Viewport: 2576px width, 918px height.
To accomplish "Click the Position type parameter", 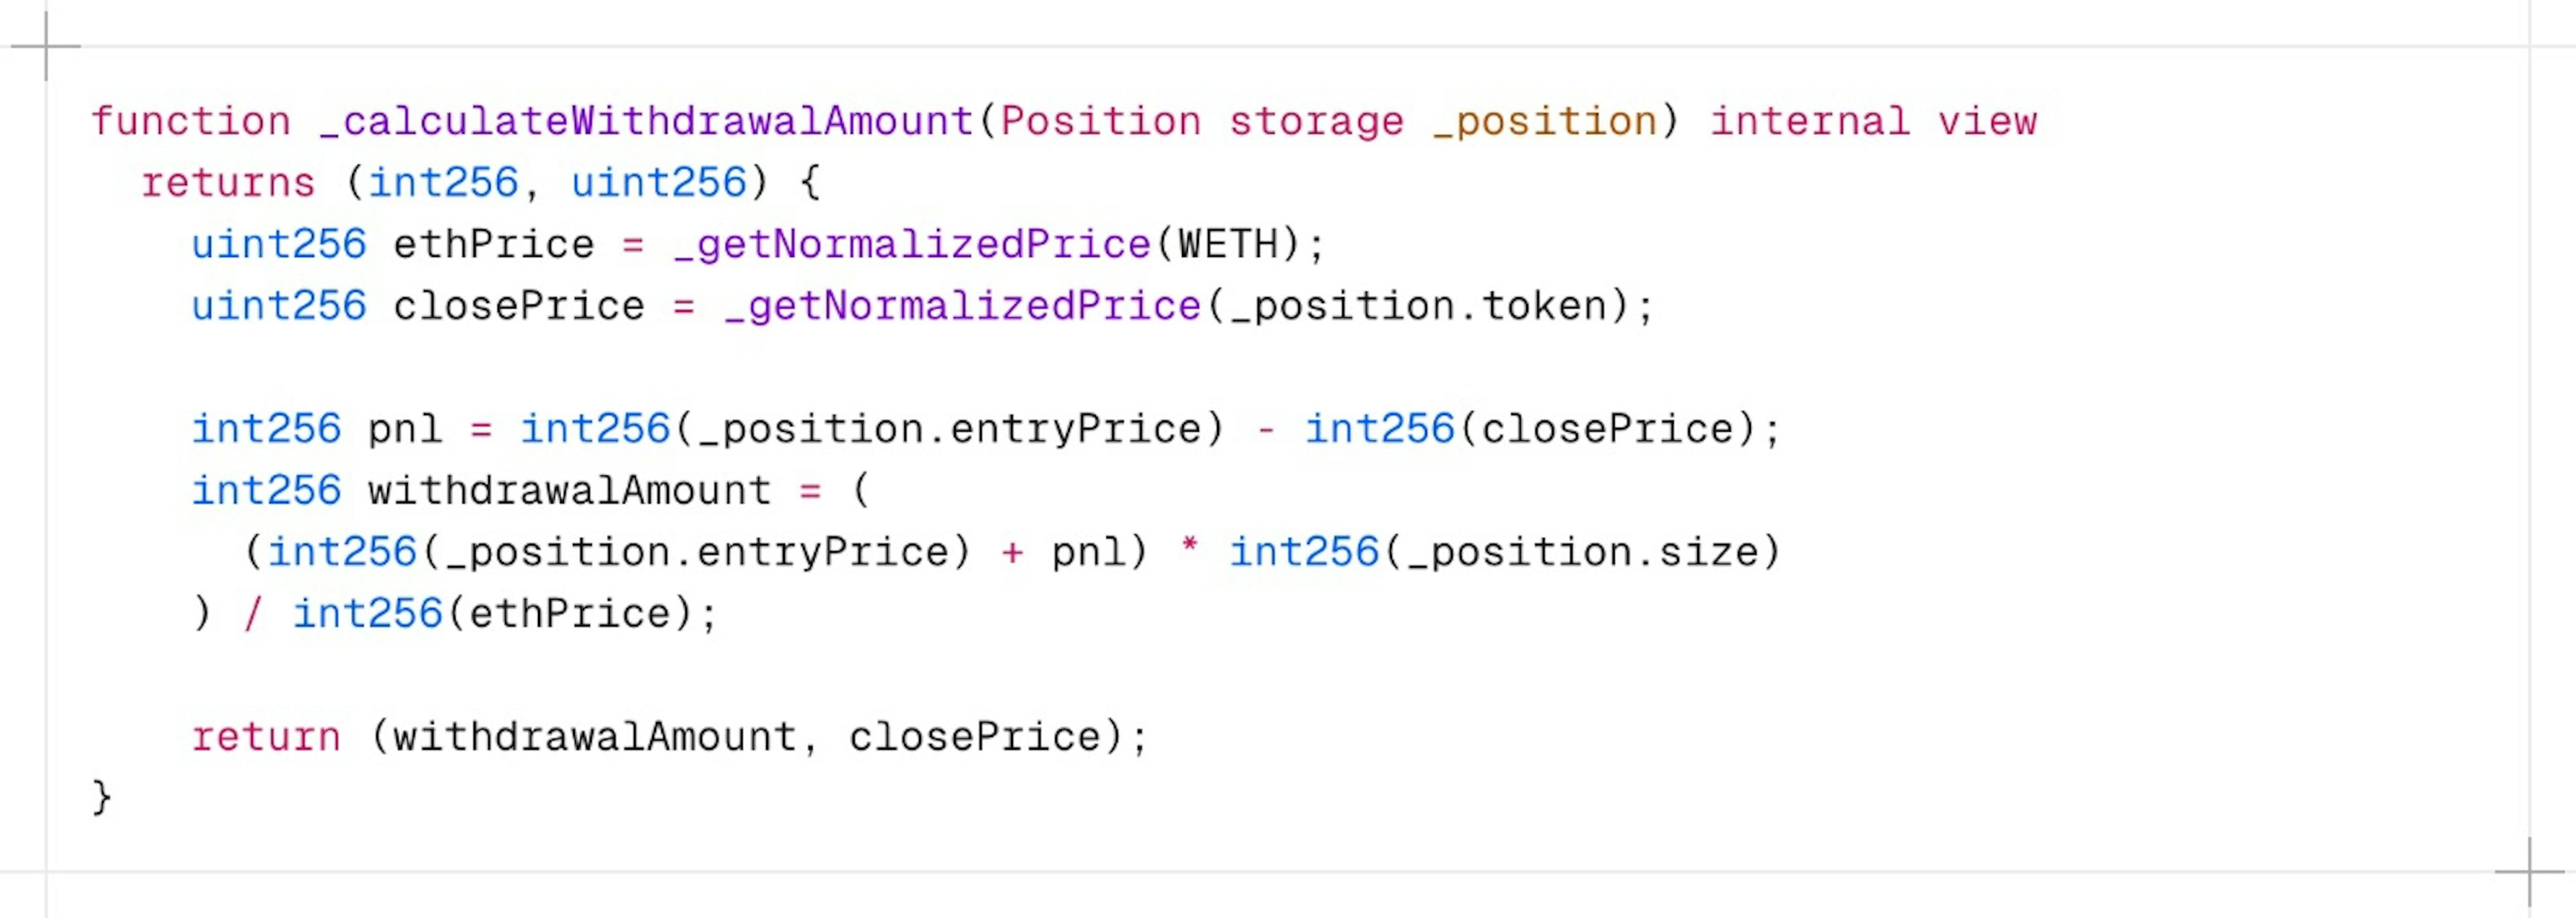I will pyautogui.click(x=1101, y=121).
